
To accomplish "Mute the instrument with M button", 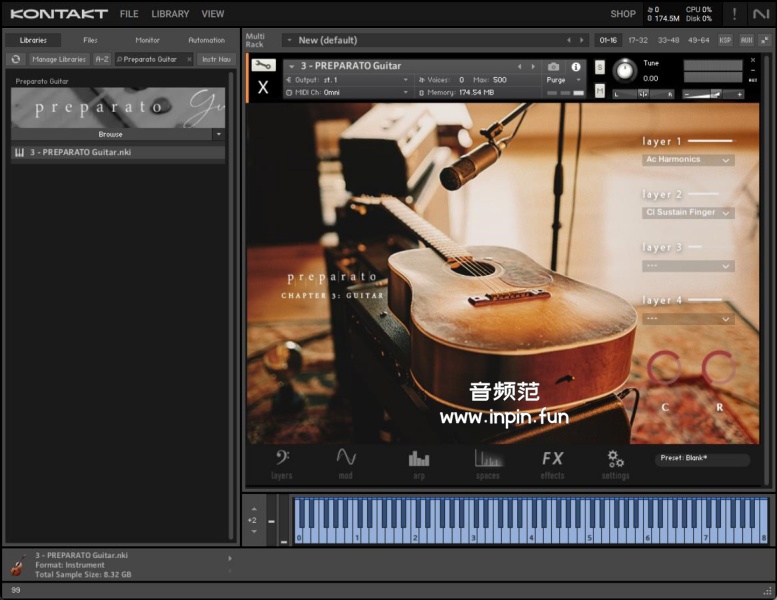I will pos(600,91).
